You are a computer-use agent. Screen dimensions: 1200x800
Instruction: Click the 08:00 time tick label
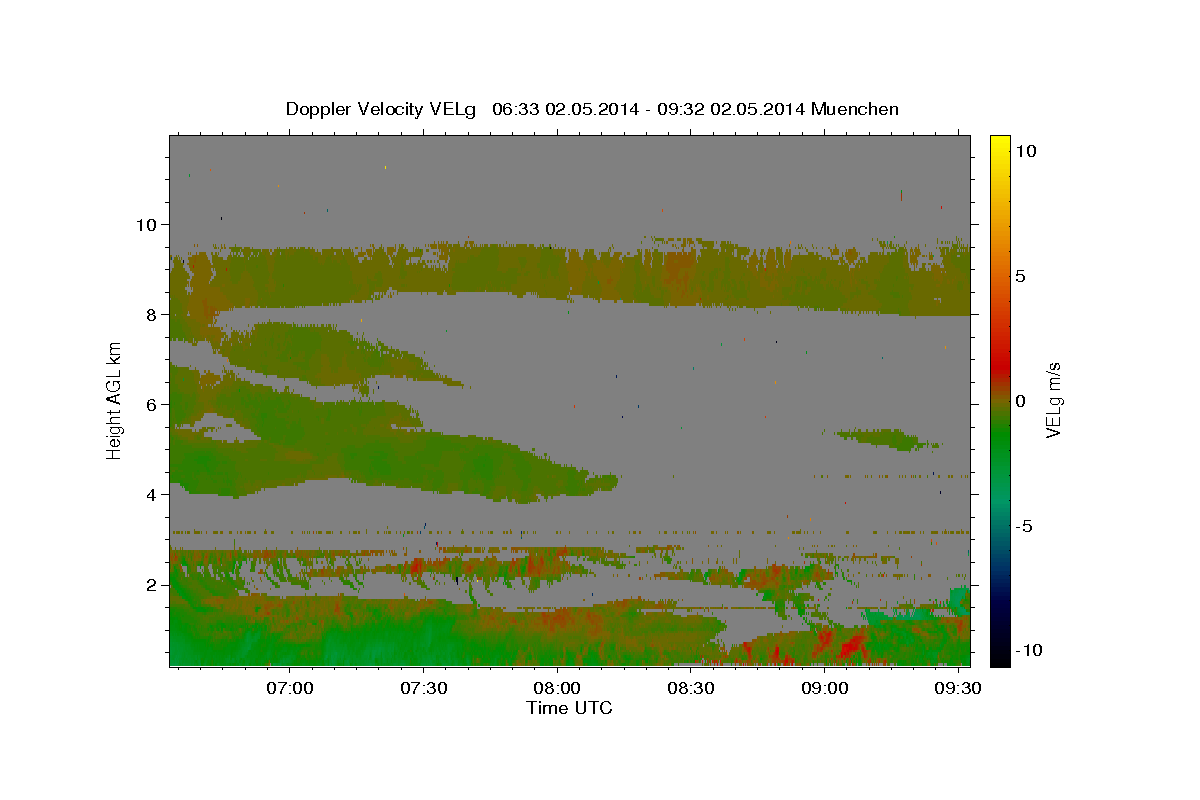pos(557,688)
